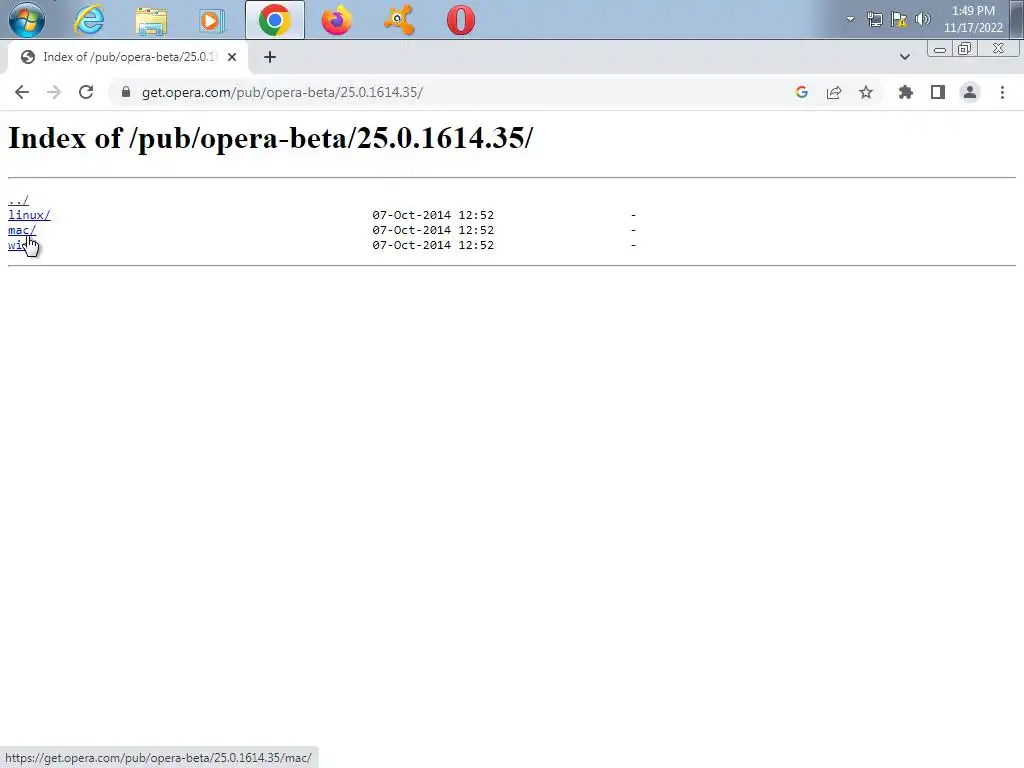Bookmark this page with star
Screen dimensions: 1024x768
[866, 92]
